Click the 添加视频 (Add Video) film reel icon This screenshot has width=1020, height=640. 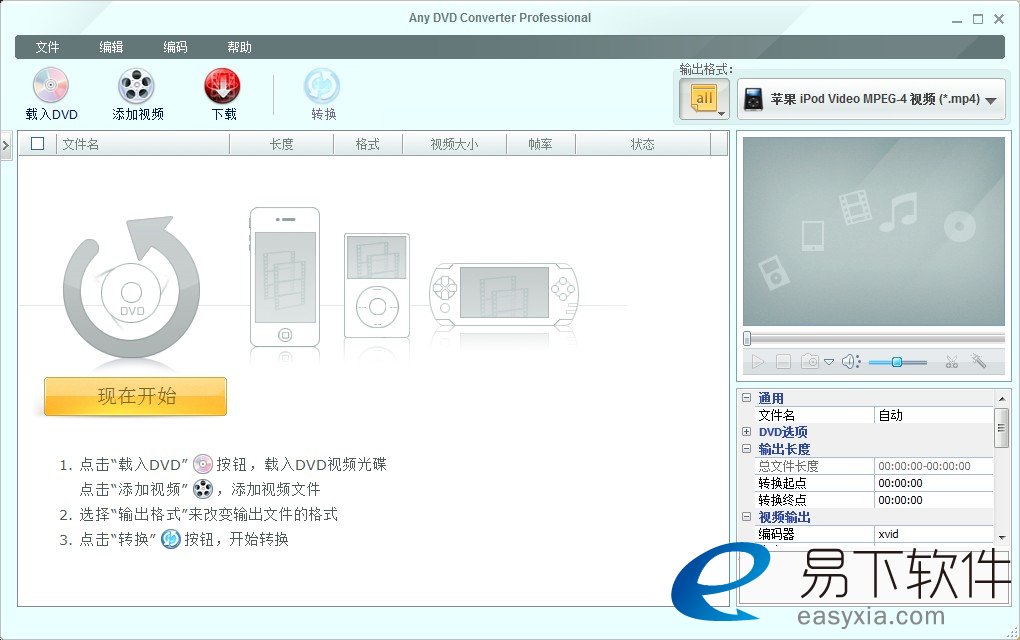137,86
